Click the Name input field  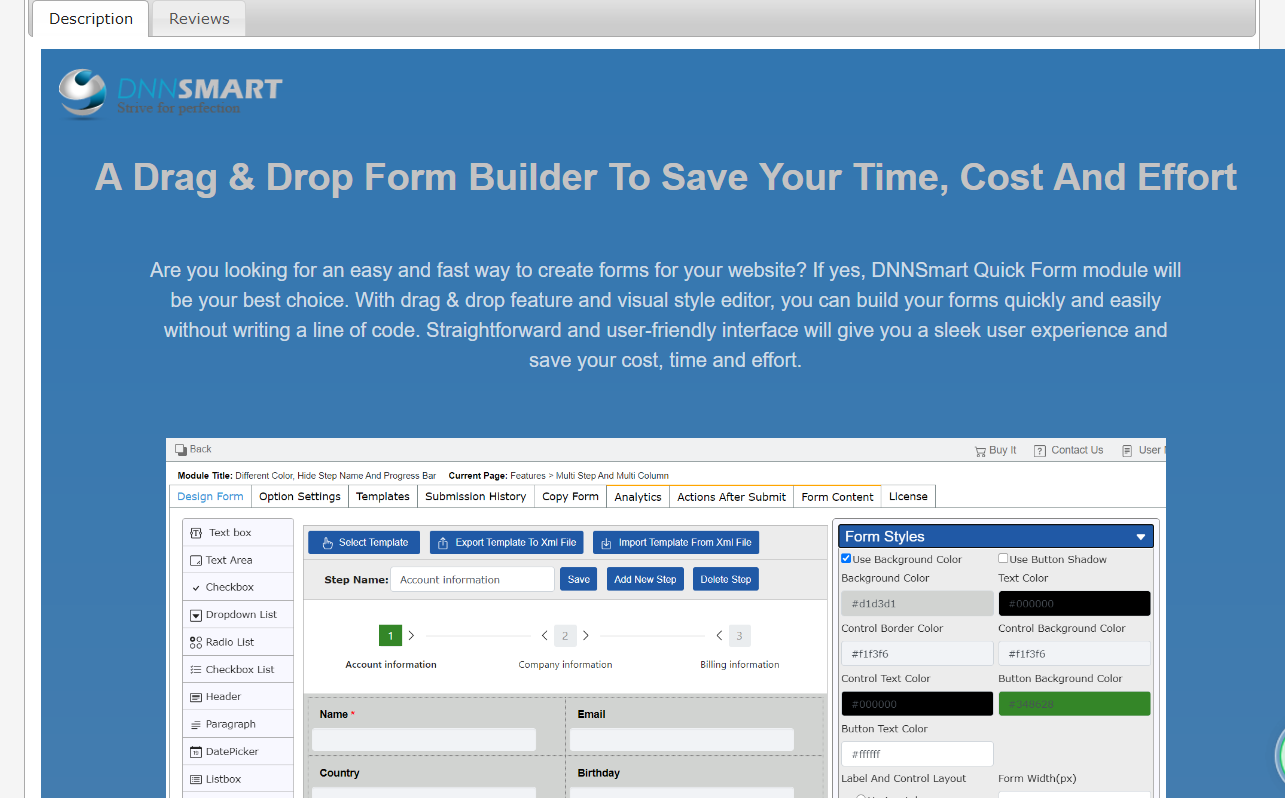[x=424, y=740]
